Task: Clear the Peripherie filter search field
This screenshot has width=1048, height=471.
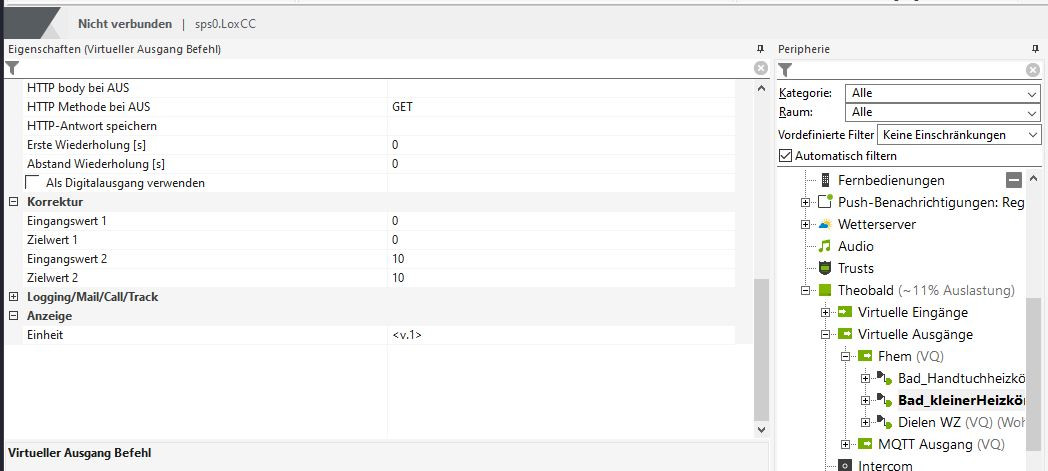Action: [x=1033, y=69]
